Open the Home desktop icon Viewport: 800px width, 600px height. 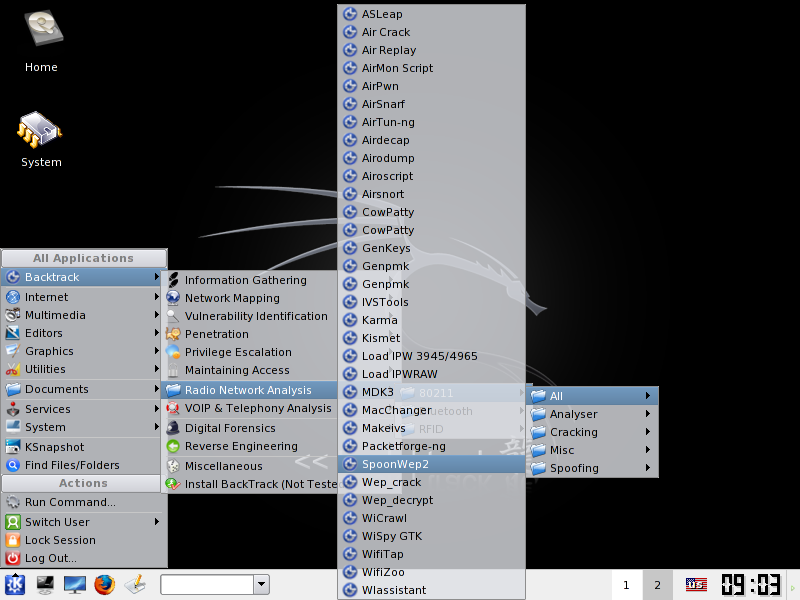point(42,42)
